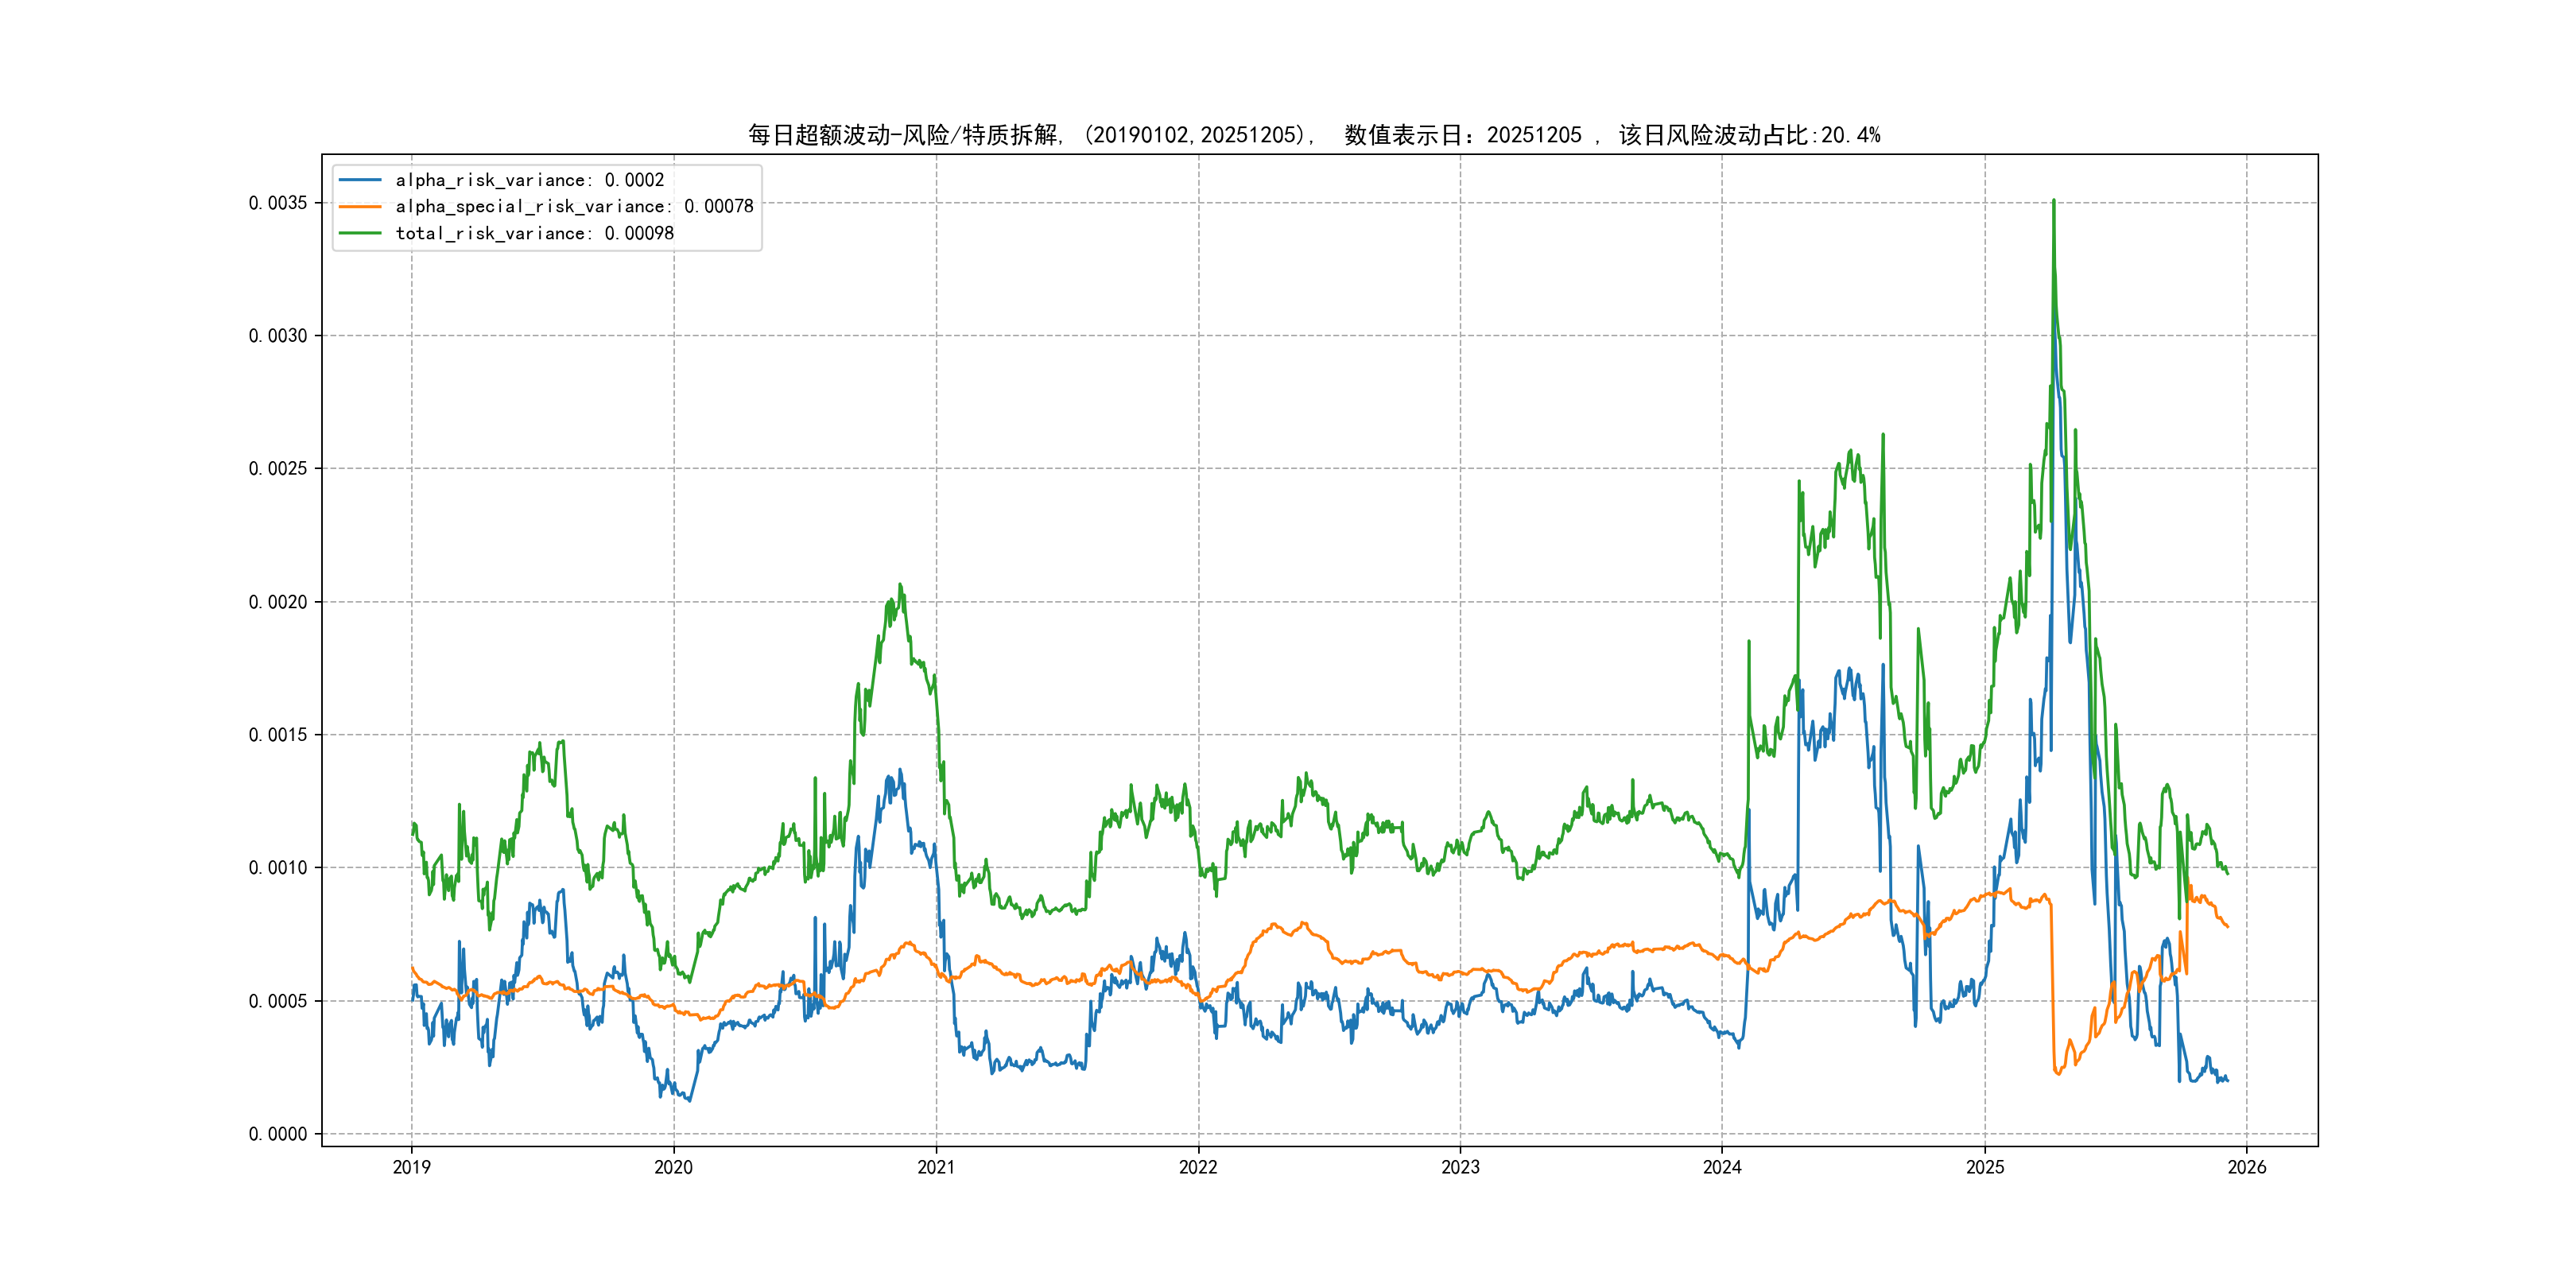Select the alpha_special_risk_variance: 0.00078 legend label
The height and width of the screenshot is (1288, 2576).
click(x=574, y=206)
